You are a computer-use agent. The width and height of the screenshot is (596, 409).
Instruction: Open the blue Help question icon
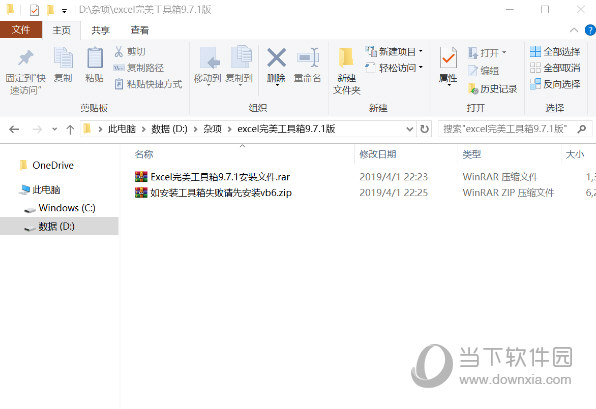[590, 30]
